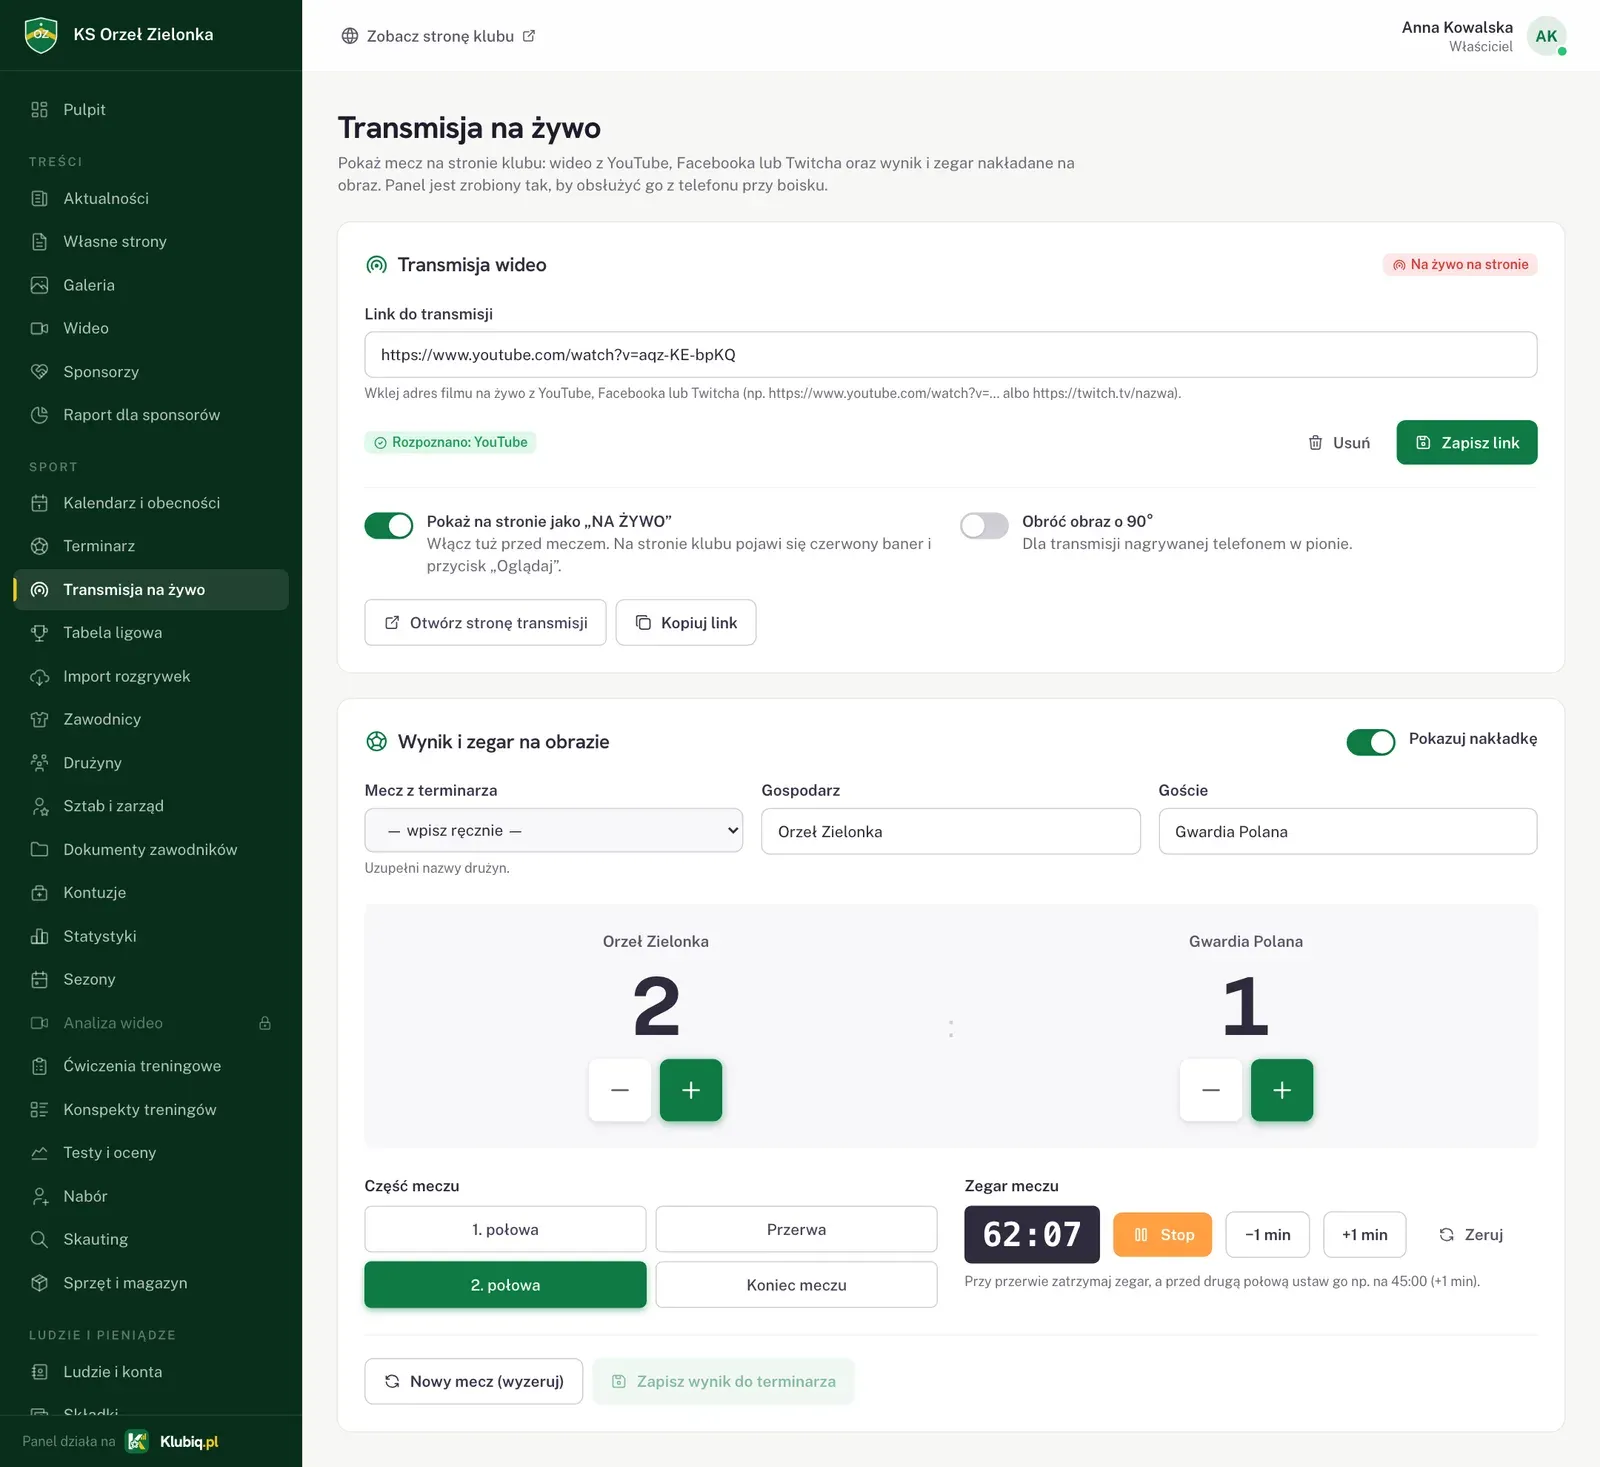Navigate to Ćwiczenia treningowe
The width and height of the screenshot is (1600, 1467).
[151, 1066]
